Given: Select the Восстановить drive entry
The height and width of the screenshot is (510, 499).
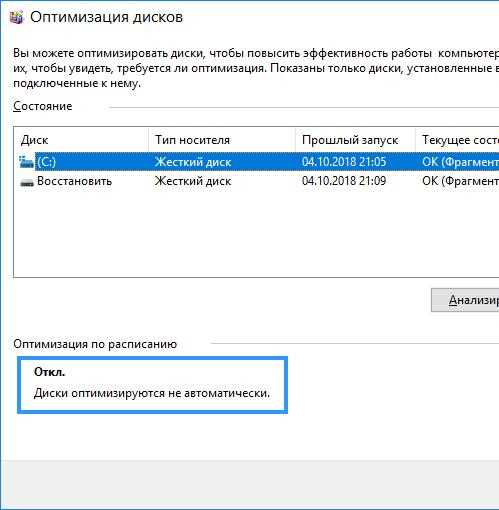Looking at the screenshot, I should pos(74,181).
